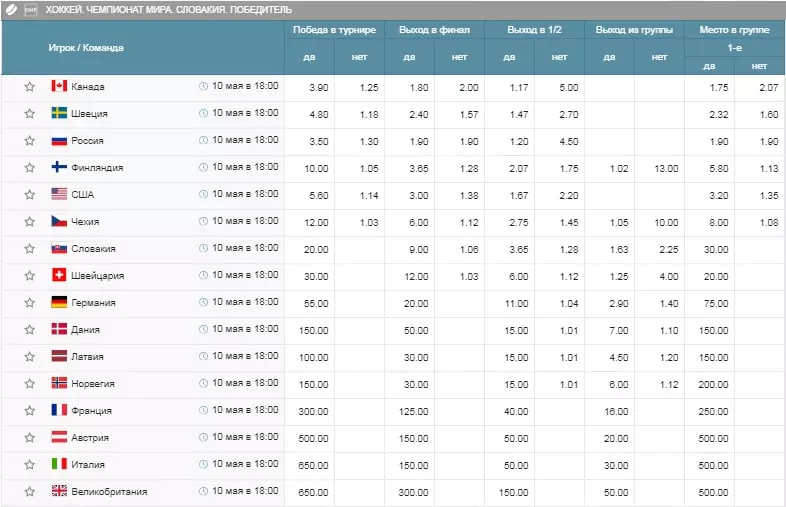Click the Finland flag icon
The width and height of the screenshot is (786, 507).
(59, 167)
